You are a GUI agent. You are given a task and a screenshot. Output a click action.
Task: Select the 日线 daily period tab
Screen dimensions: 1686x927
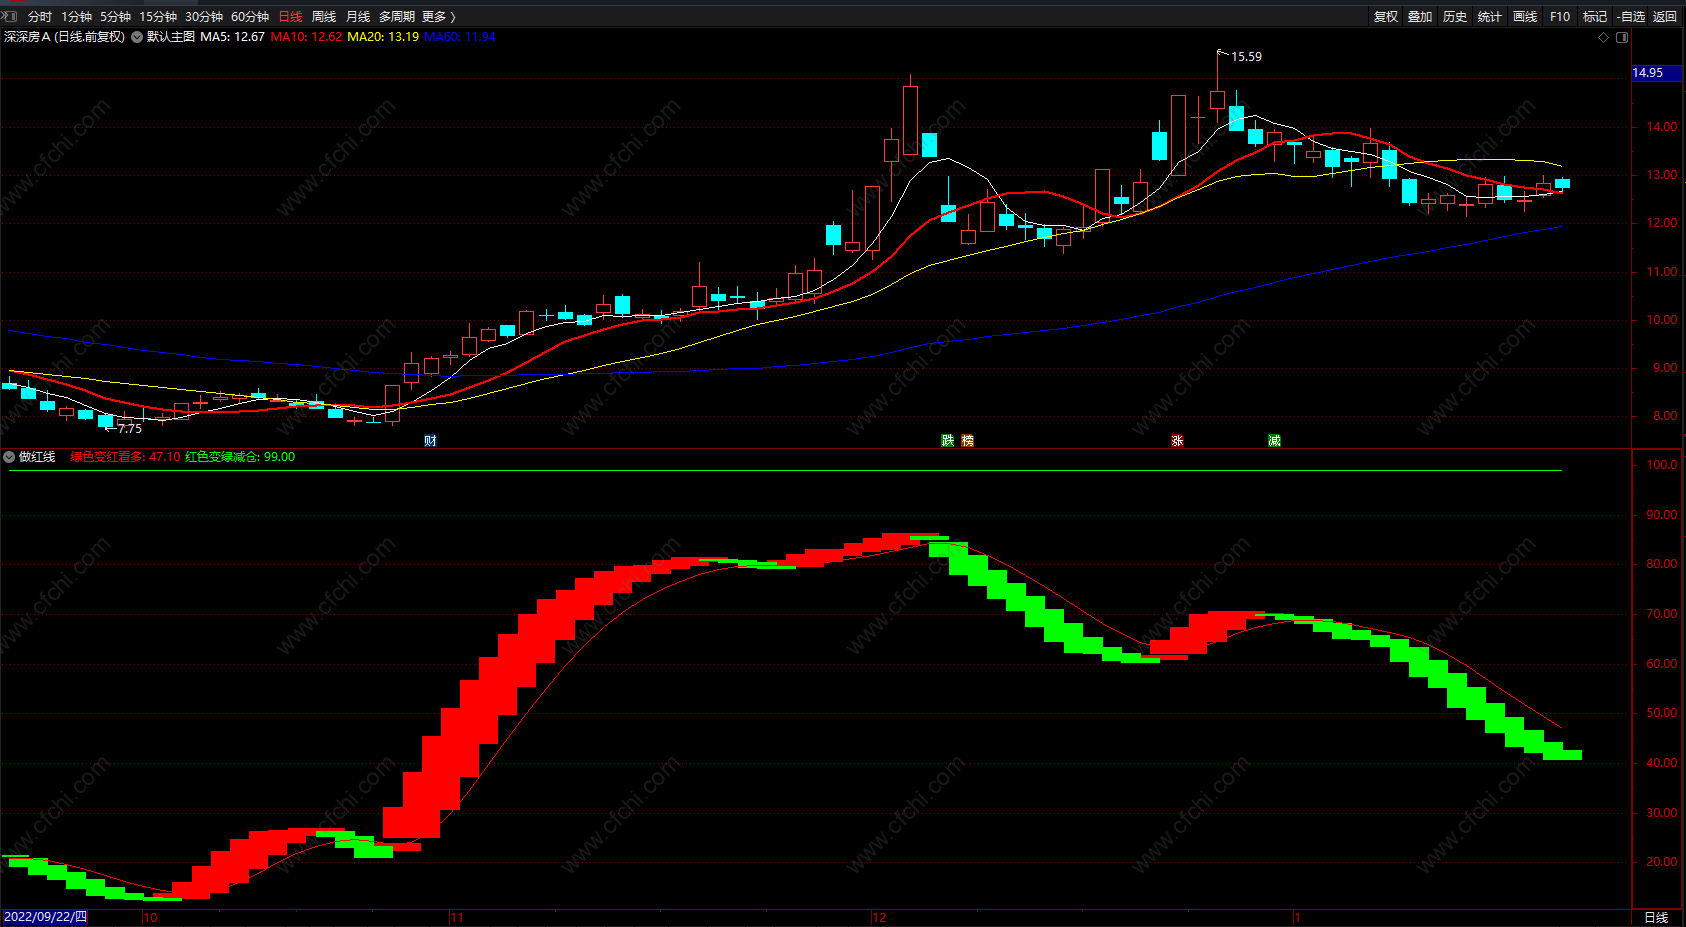pos(290,16)
